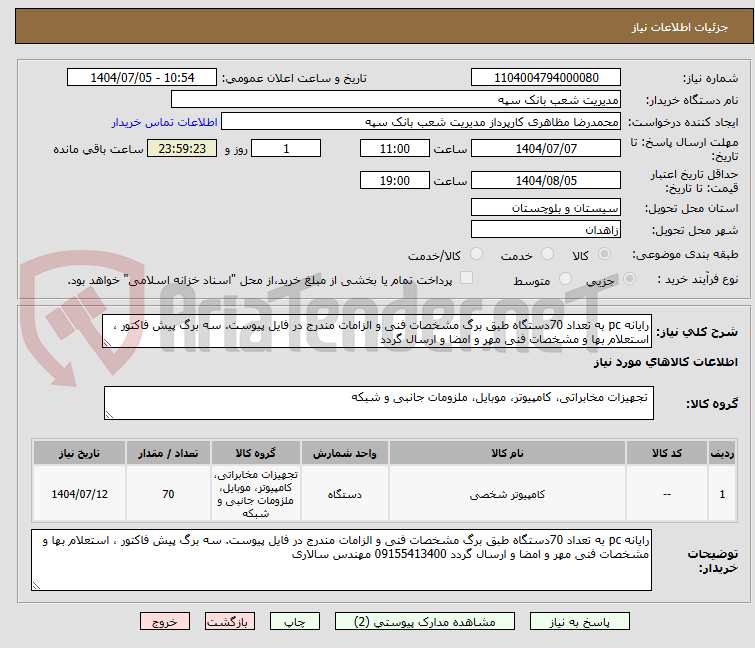Image resolution: width=755 pixels, height=648 pixels.
Task: Click the validity time 19:00 field
Action: 395,180
